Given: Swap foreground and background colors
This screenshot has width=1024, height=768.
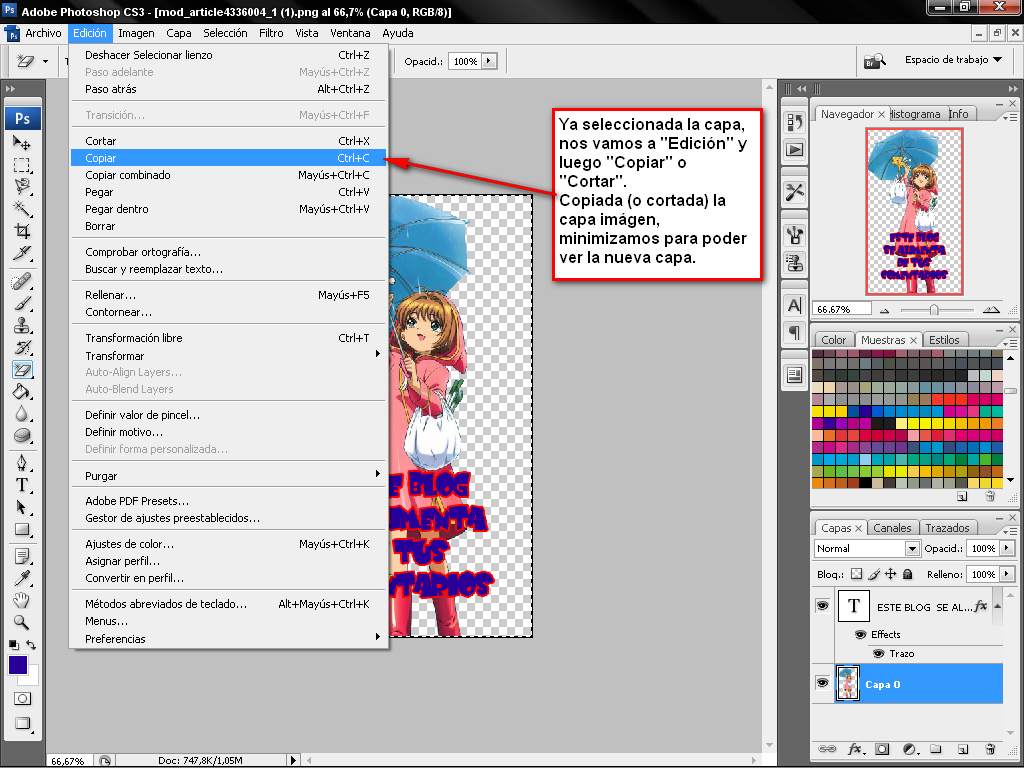Looking at the screenshot, I should [x=31, y=645].
